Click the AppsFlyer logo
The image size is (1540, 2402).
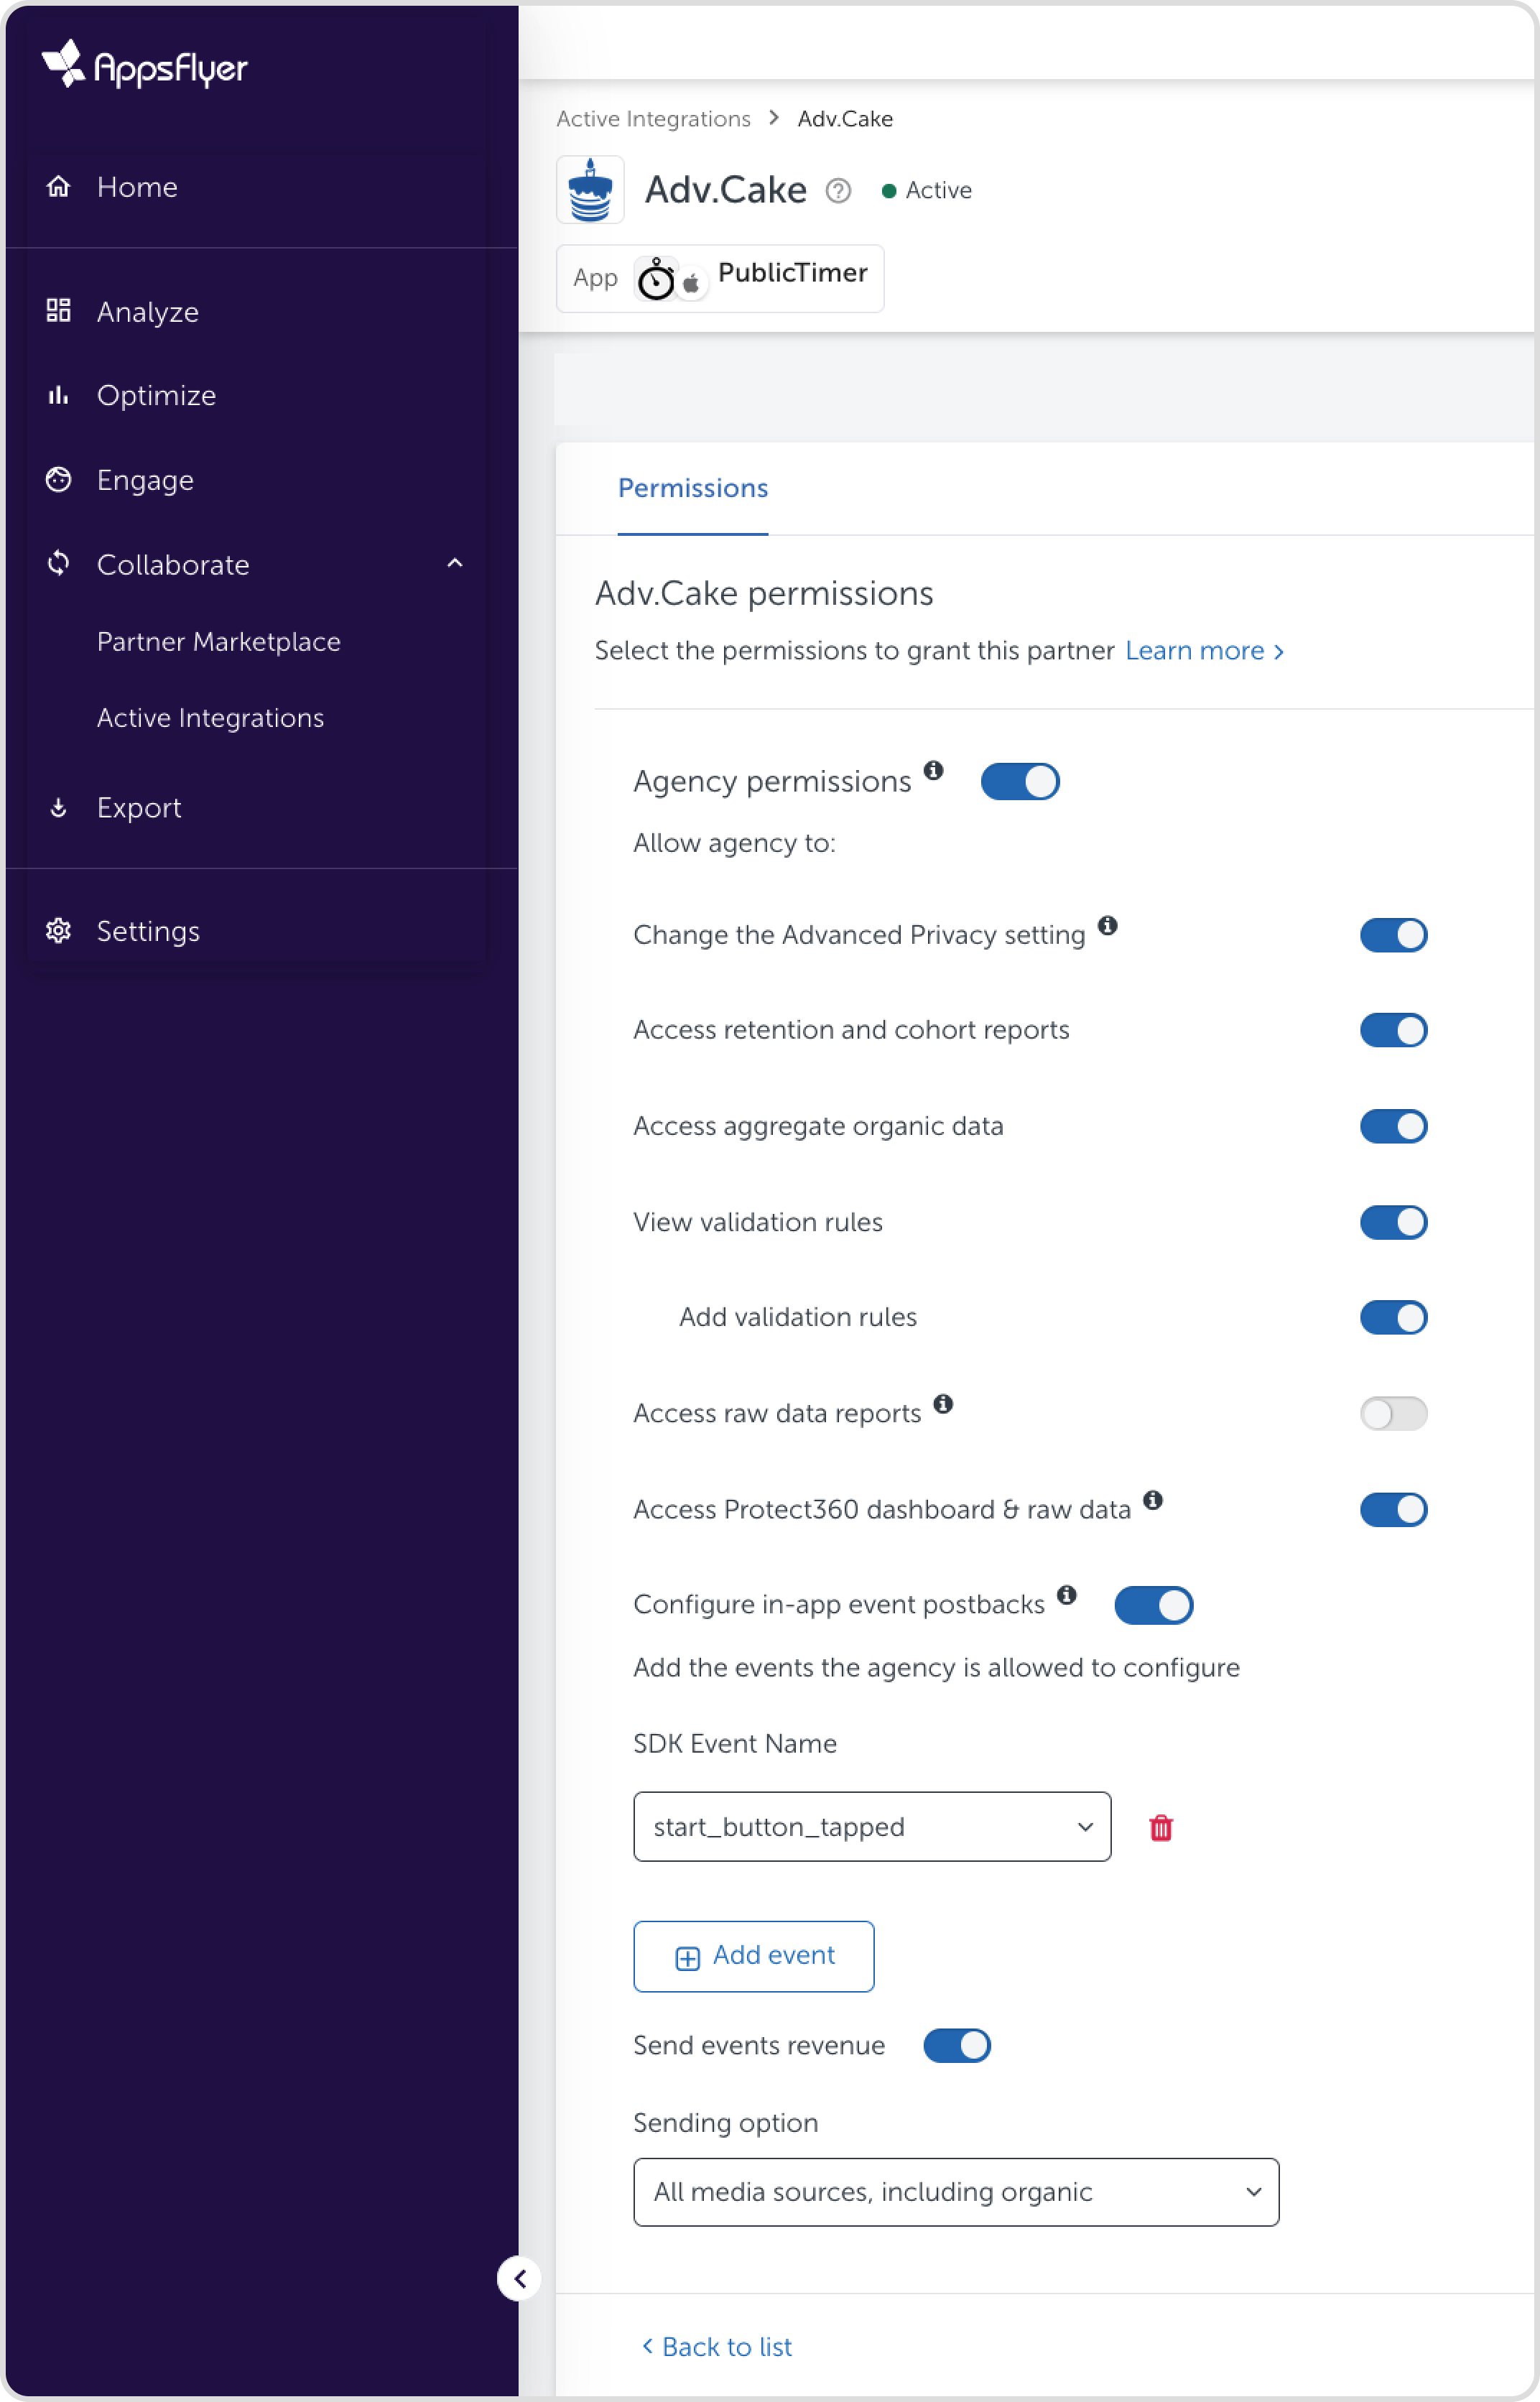click(145, 65)
